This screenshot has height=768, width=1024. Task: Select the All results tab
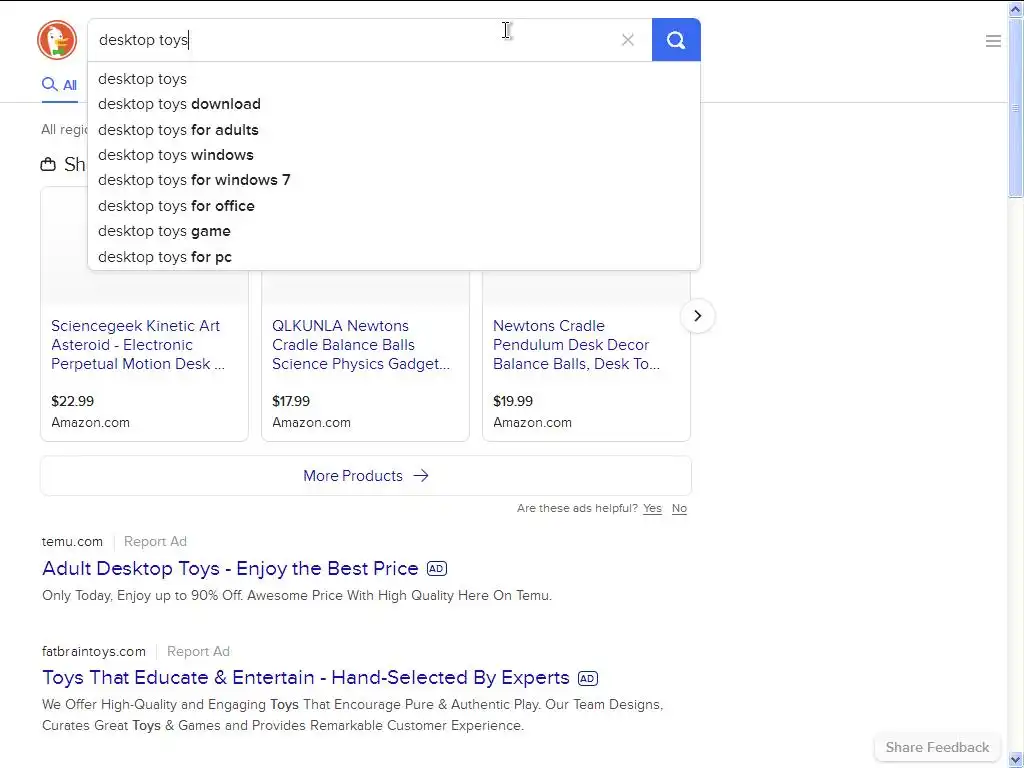tap(59, 85)
